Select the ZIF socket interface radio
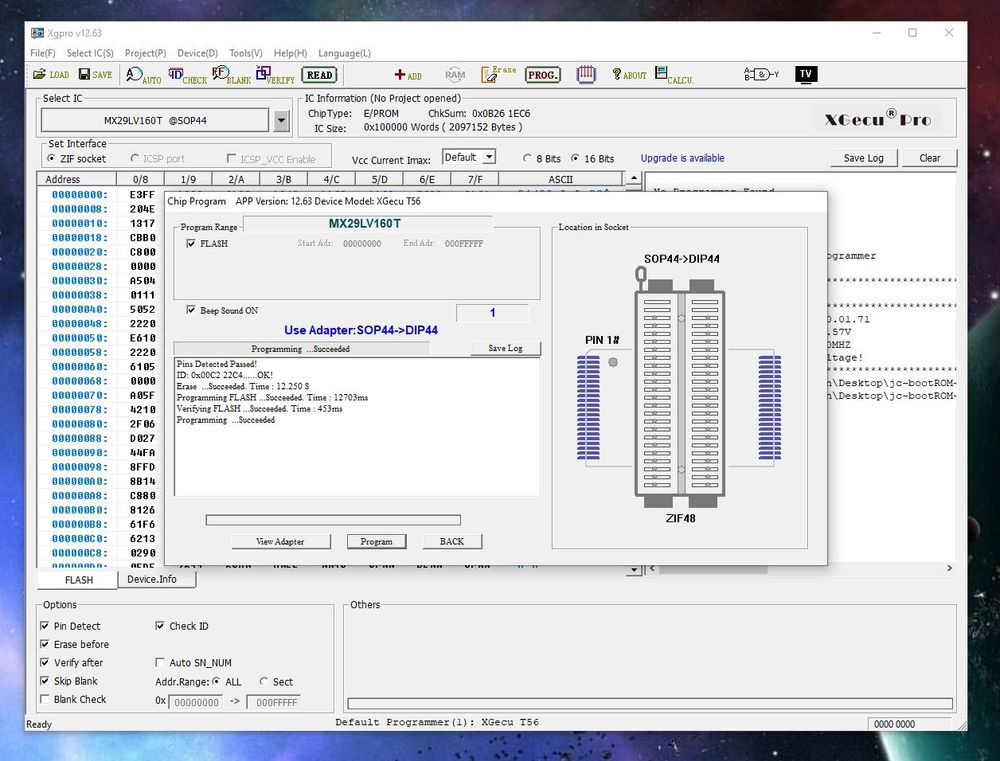 [x=51, y=158]
